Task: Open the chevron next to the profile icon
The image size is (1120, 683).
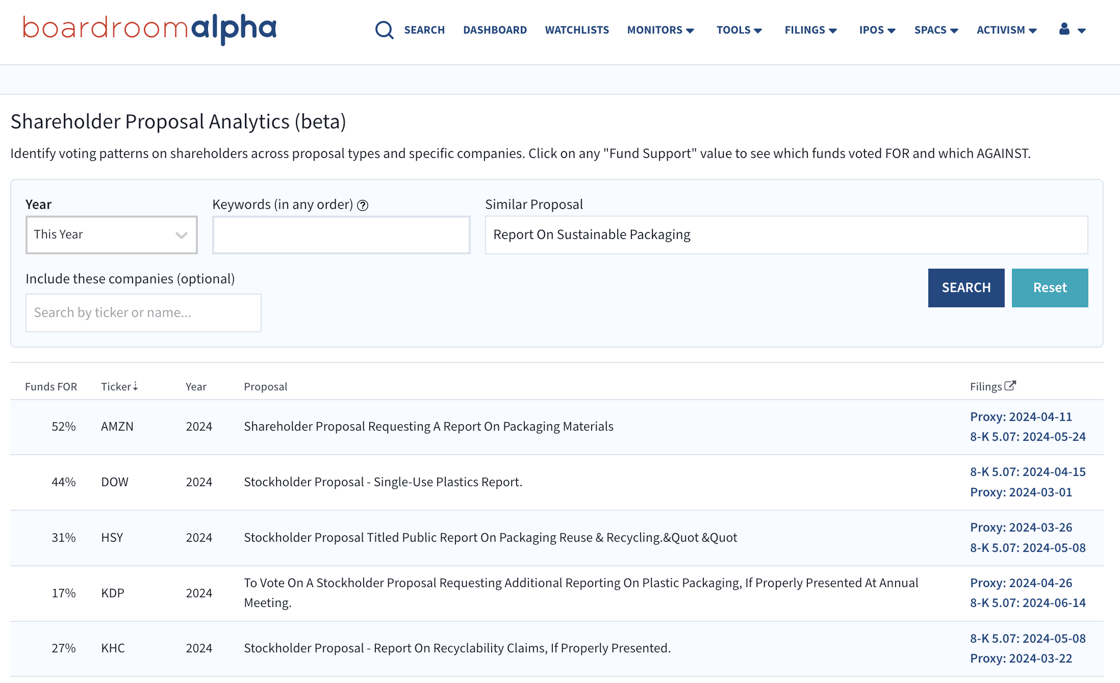Action: (1082, 31)
